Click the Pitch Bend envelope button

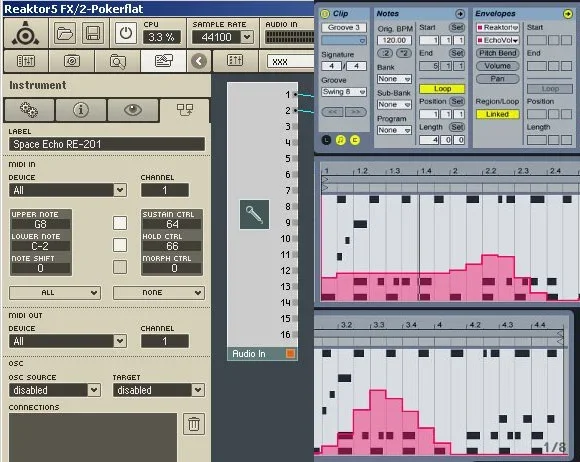click(498, 53)
